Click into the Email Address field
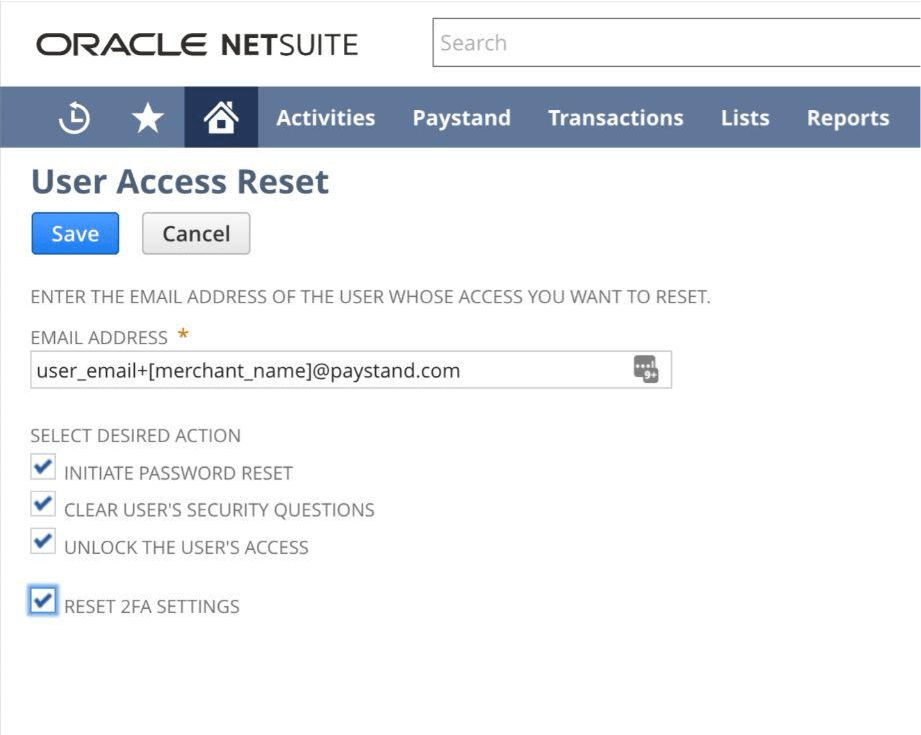The image size is (921, 735). coord(351,370)
